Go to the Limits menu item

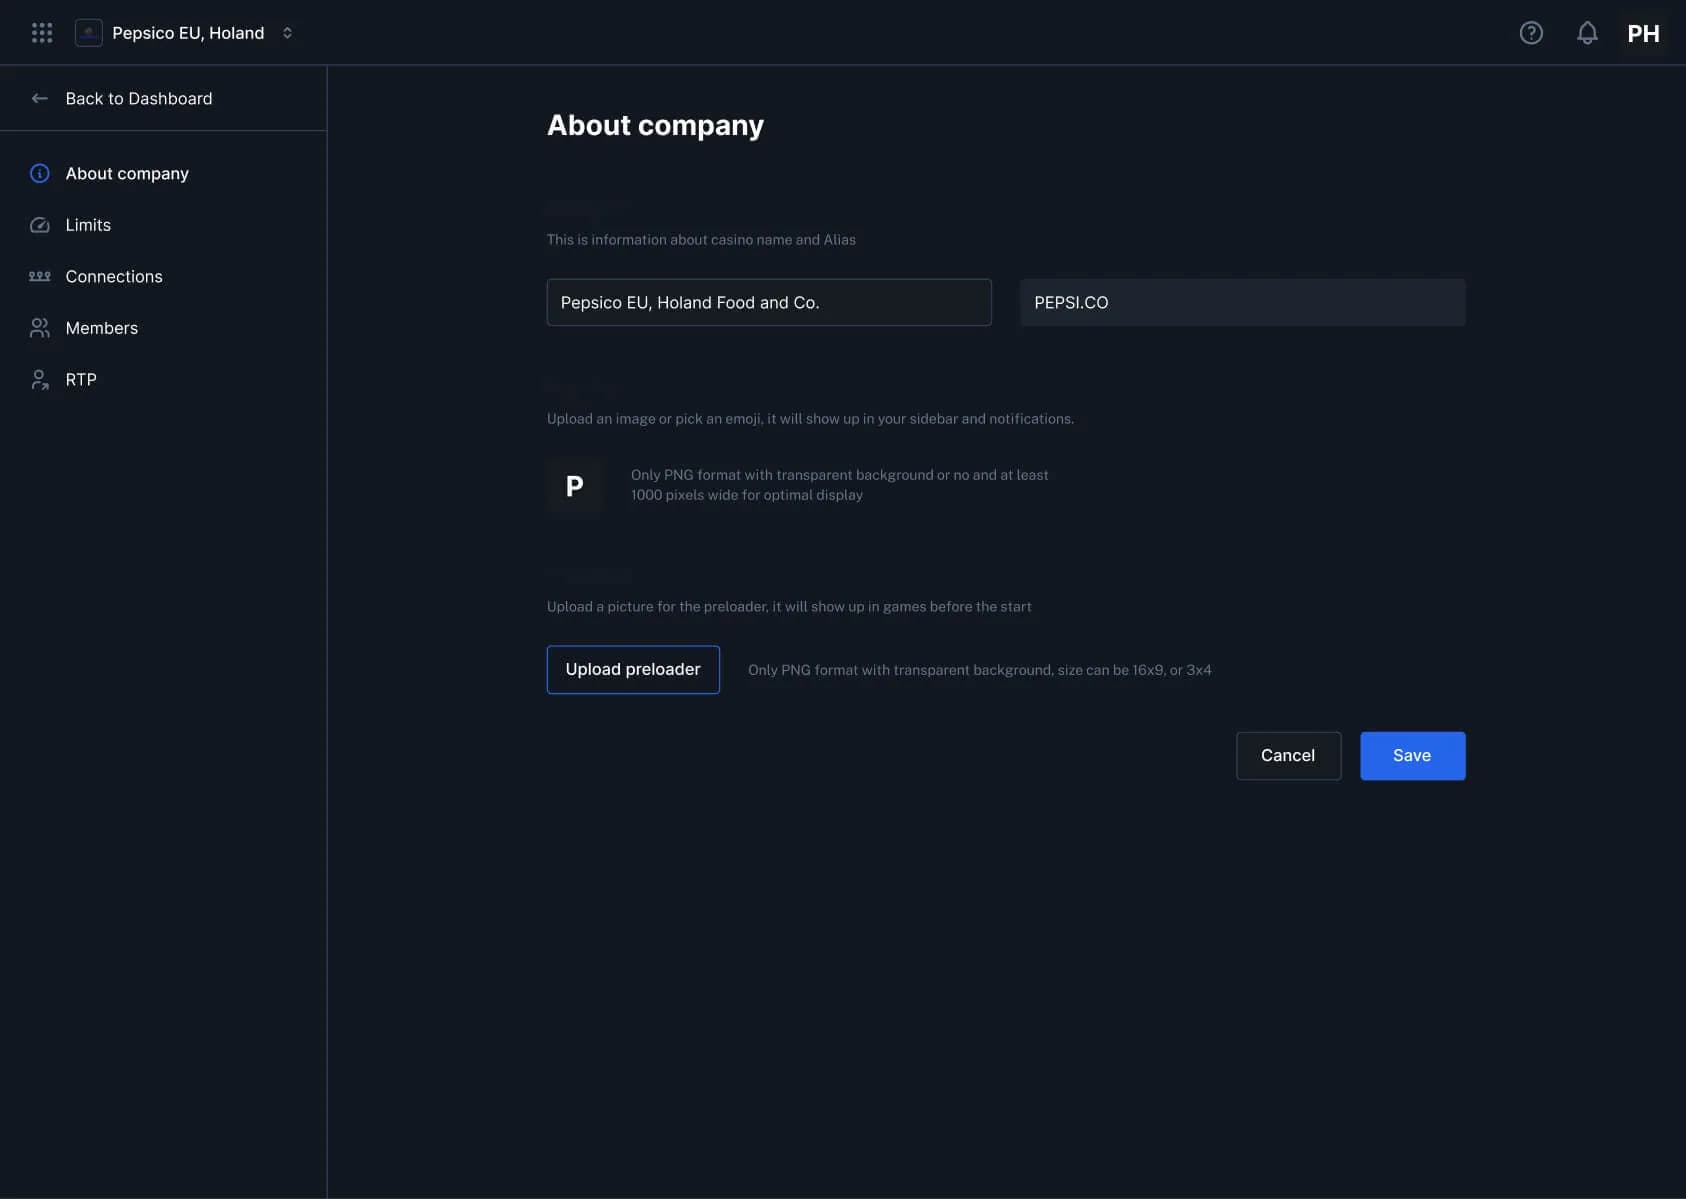(x=88, y=225)
